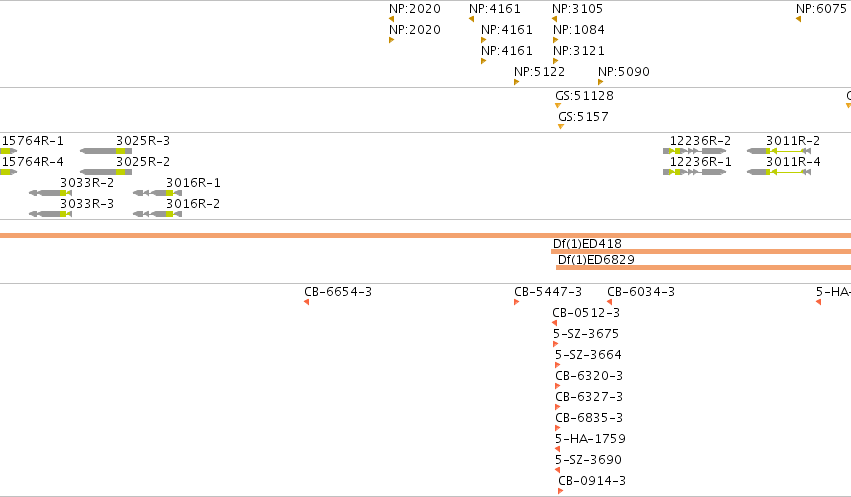Viewport: 851px width, 497px height.
Task: Click the NP:4161 label above the left-pointing marker
Action: tap(495, 9)
